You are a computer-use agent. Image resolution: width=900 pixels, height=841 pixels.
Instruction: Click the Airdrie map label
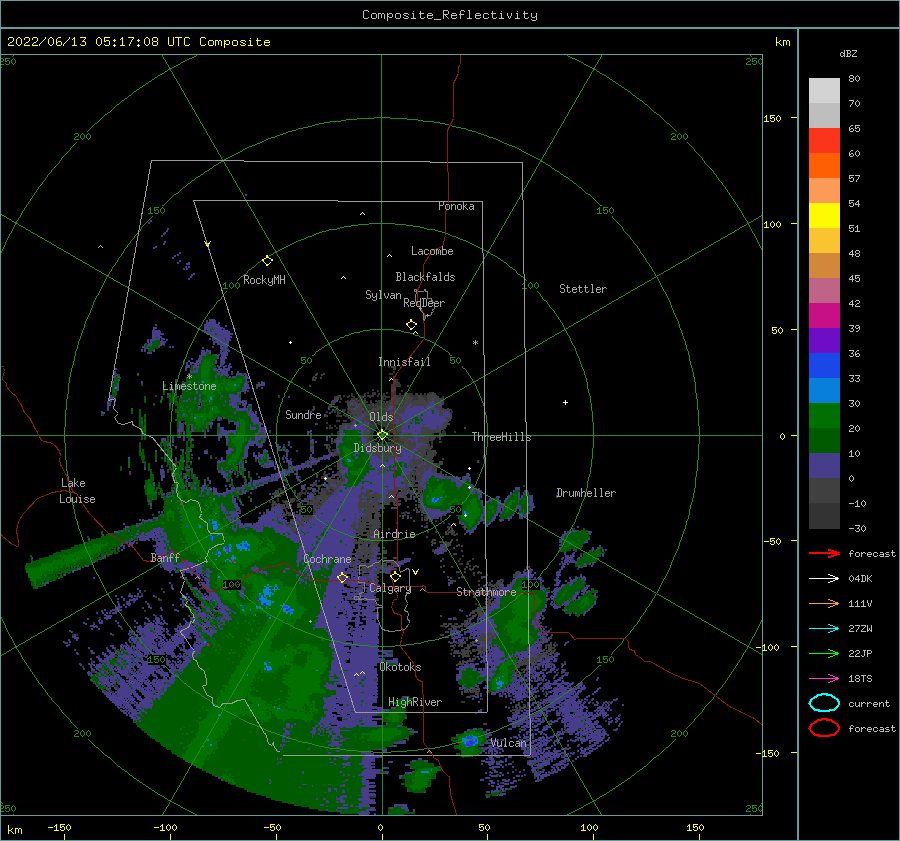[394, 534]
